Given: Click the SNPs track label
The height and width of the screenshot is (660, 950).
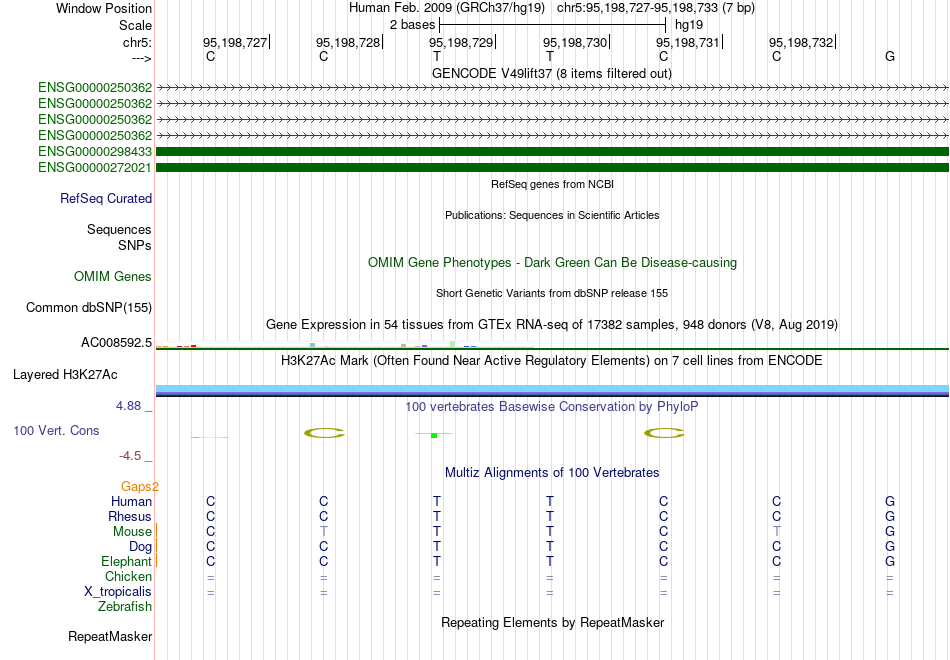Looking at the screenshot, I should (x=135, y=245).
